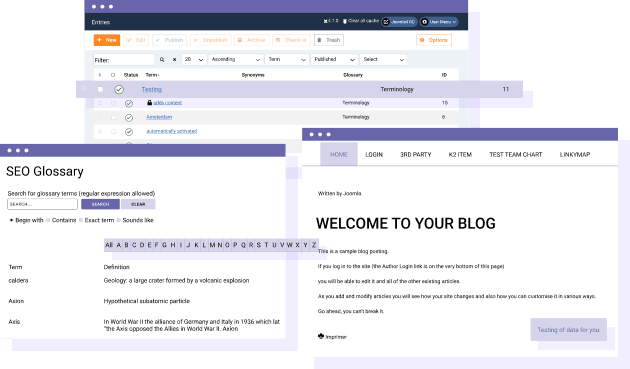This screenshot has width=630, height=369.
Task: Click the CLEAR button in SEO Glossary
Action: 138,204
